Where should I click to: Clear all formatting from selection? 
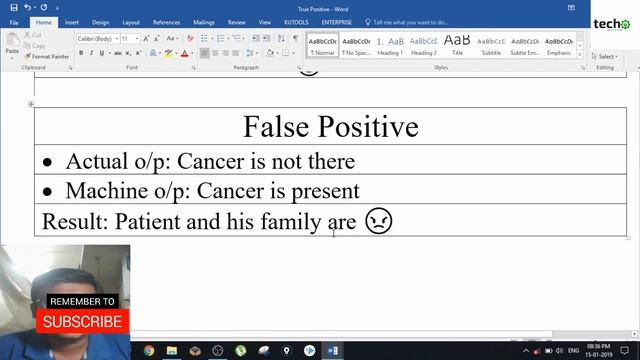click(190, 39)
